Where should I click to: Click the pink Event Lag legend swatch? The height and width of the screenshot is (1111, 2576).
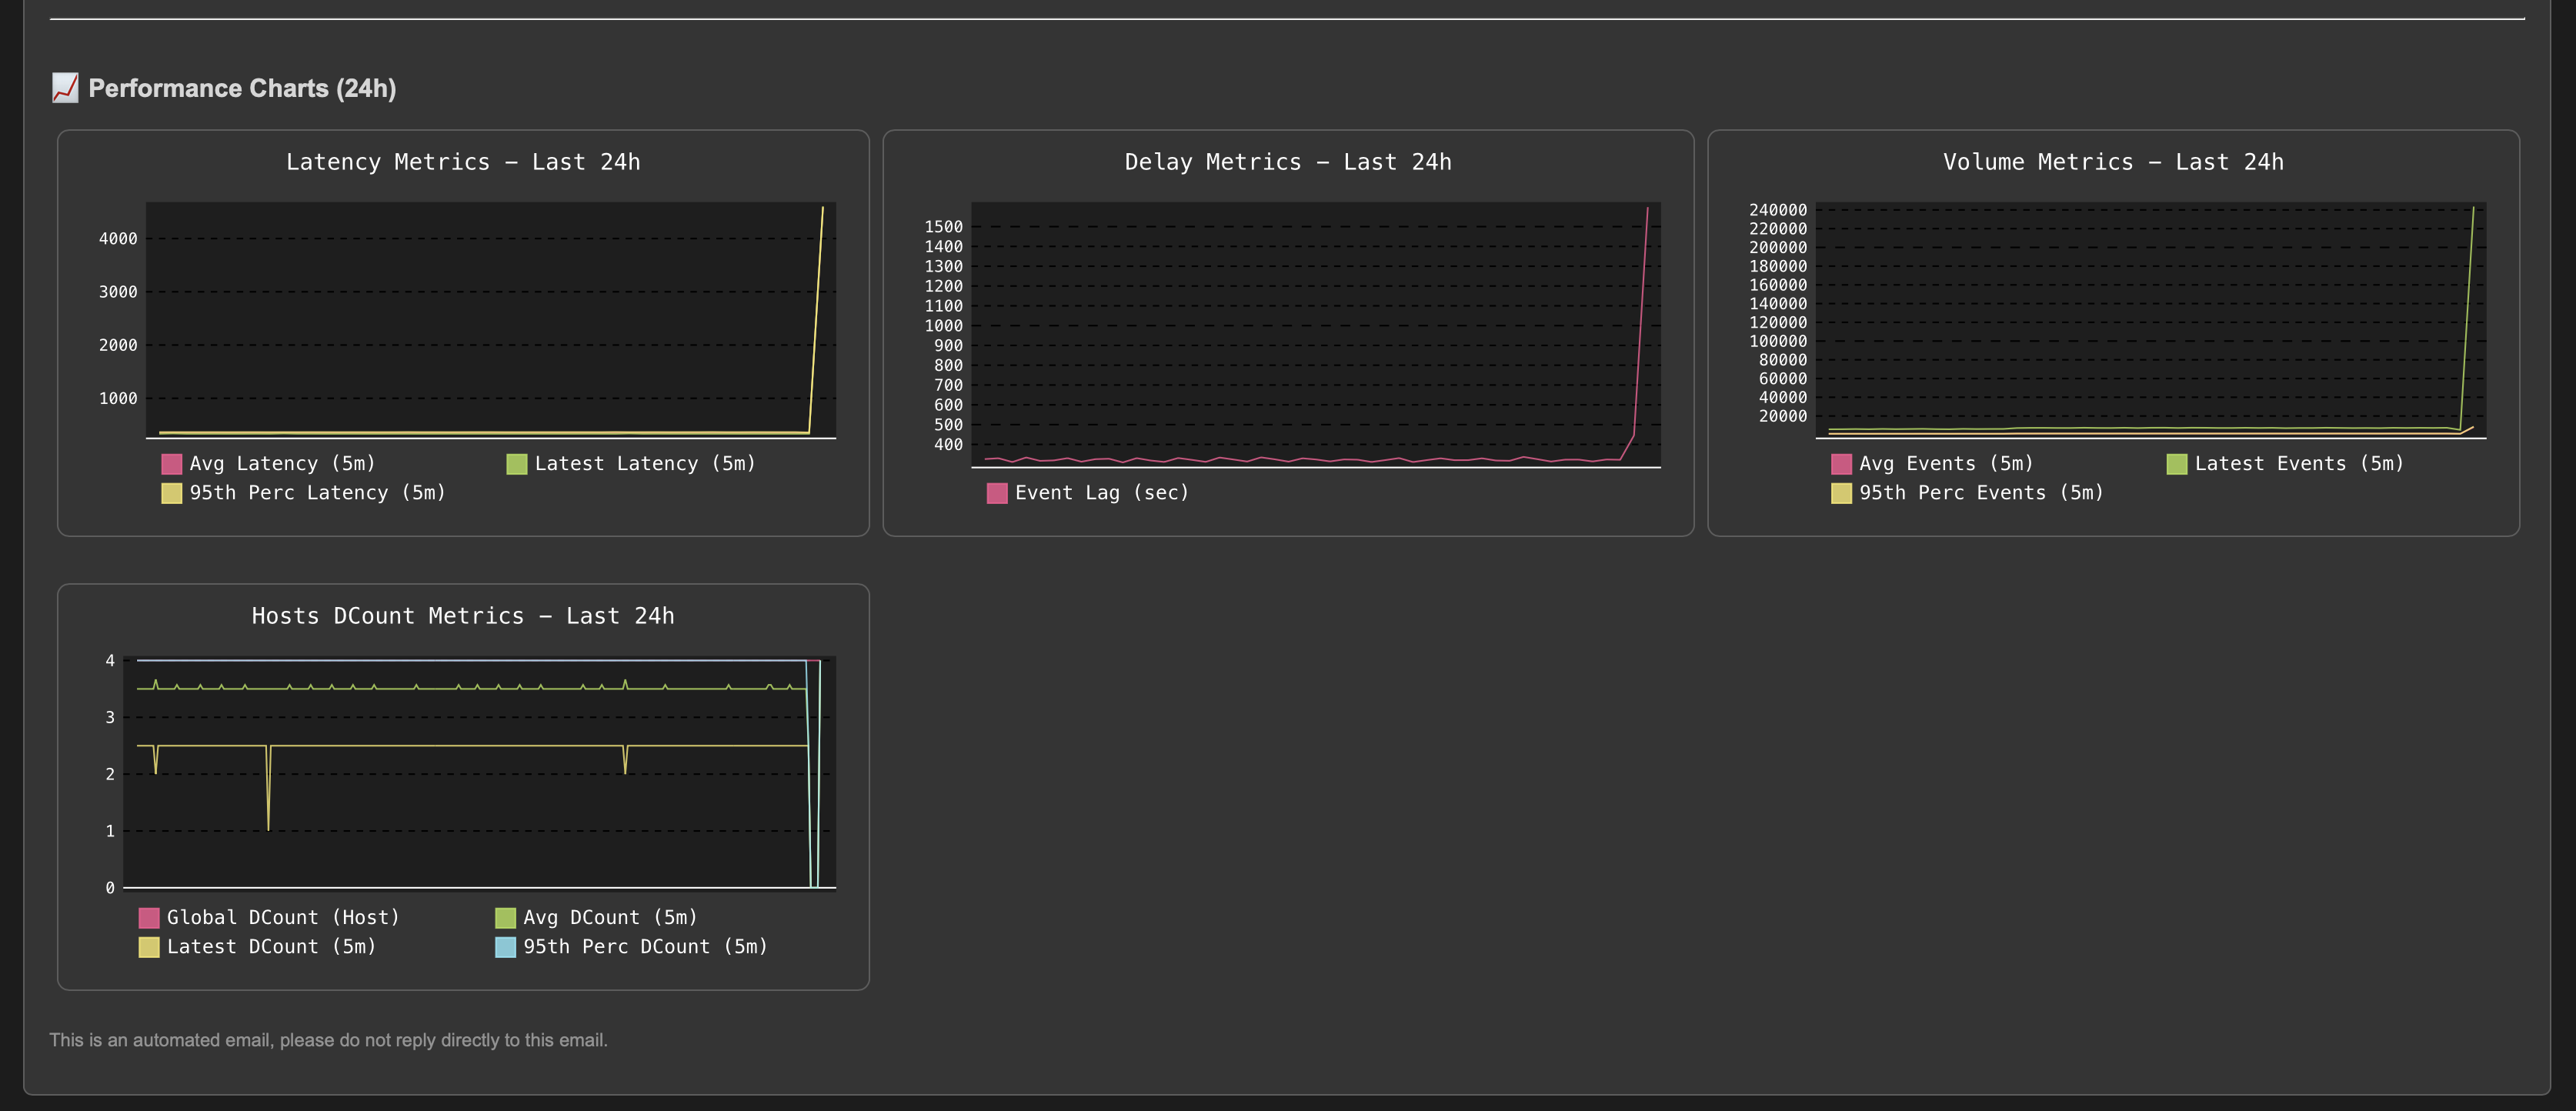(x=997, y=493)
